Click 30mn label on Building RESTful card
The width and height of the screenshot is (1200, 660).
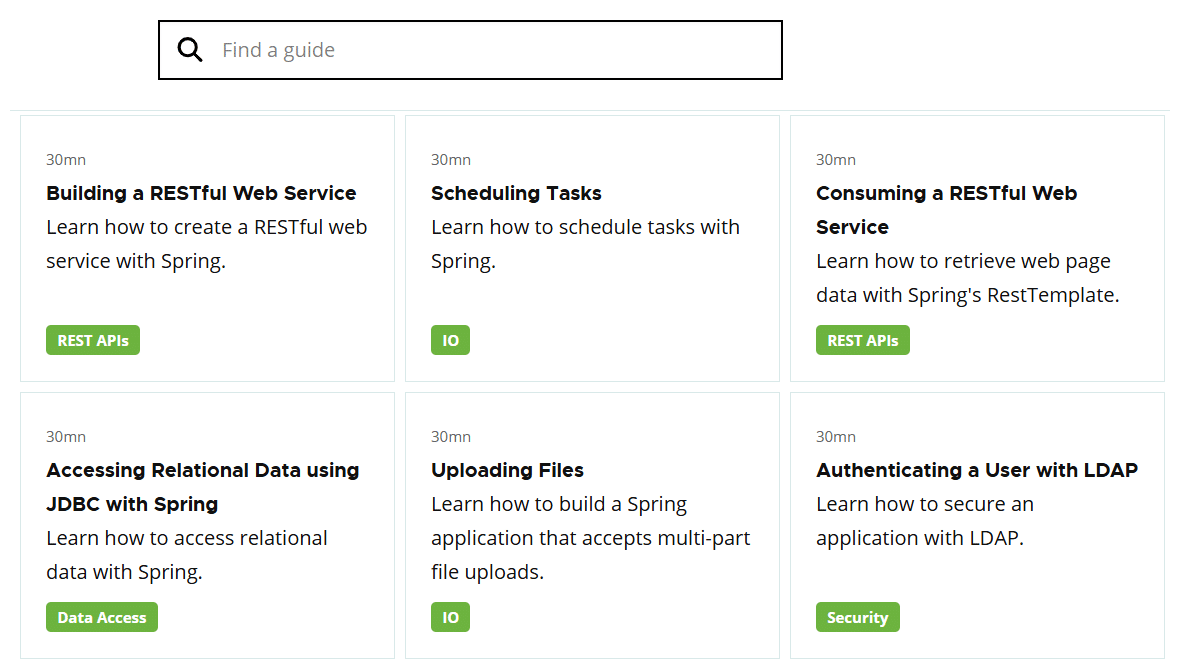coord(66,160)
